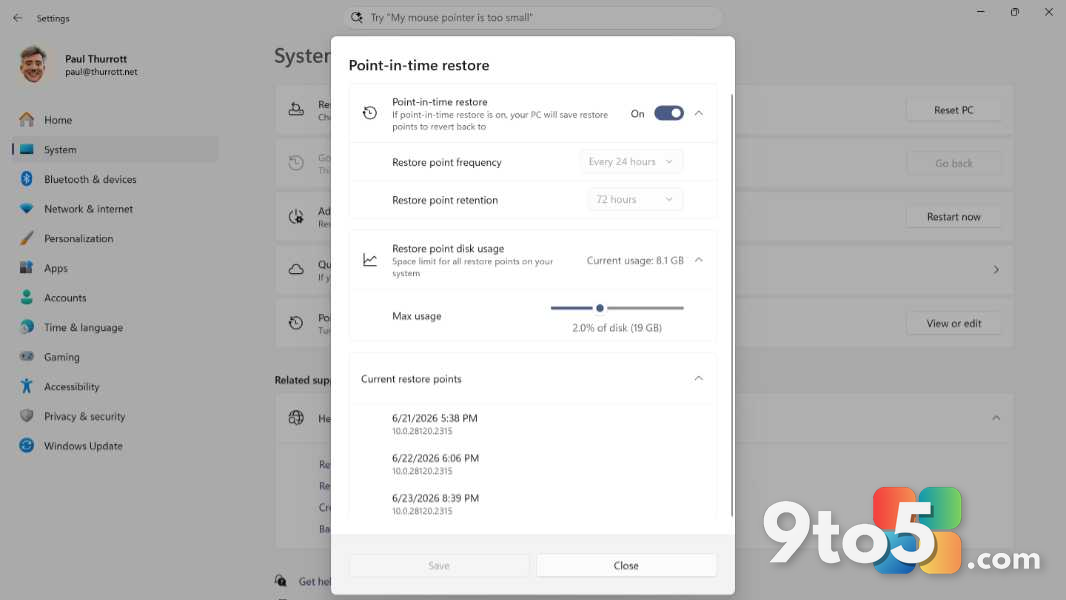Screen dimensions: 1066x600
Task: Close the Point-in-time restore dialog
Action: [626, 565]
